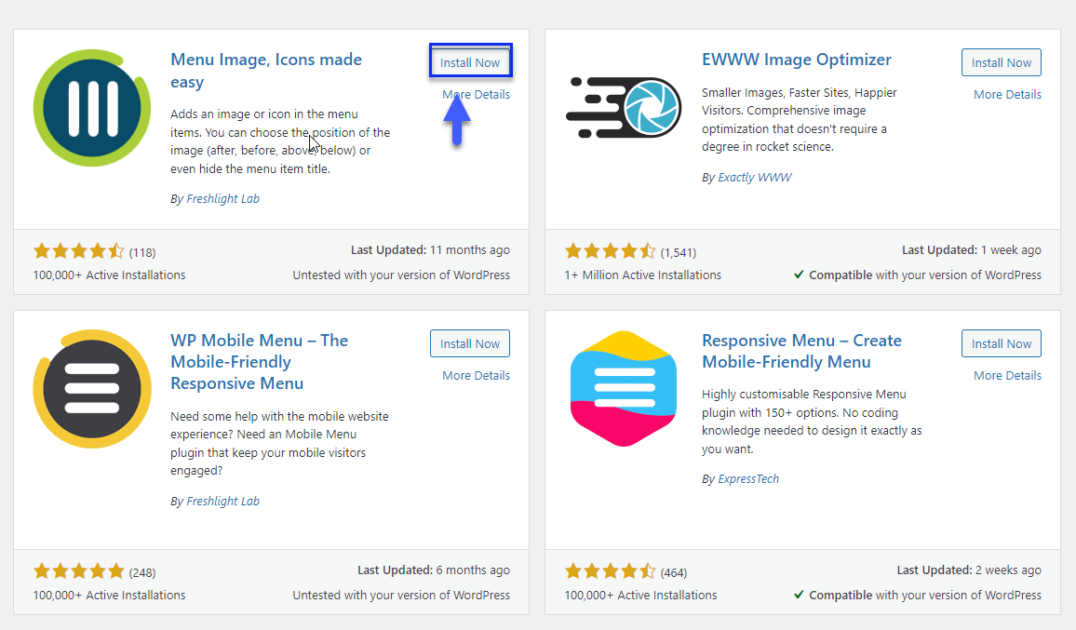Open More Details for Menu Image
Screen dimensions: 1076x630
(478, 94)
